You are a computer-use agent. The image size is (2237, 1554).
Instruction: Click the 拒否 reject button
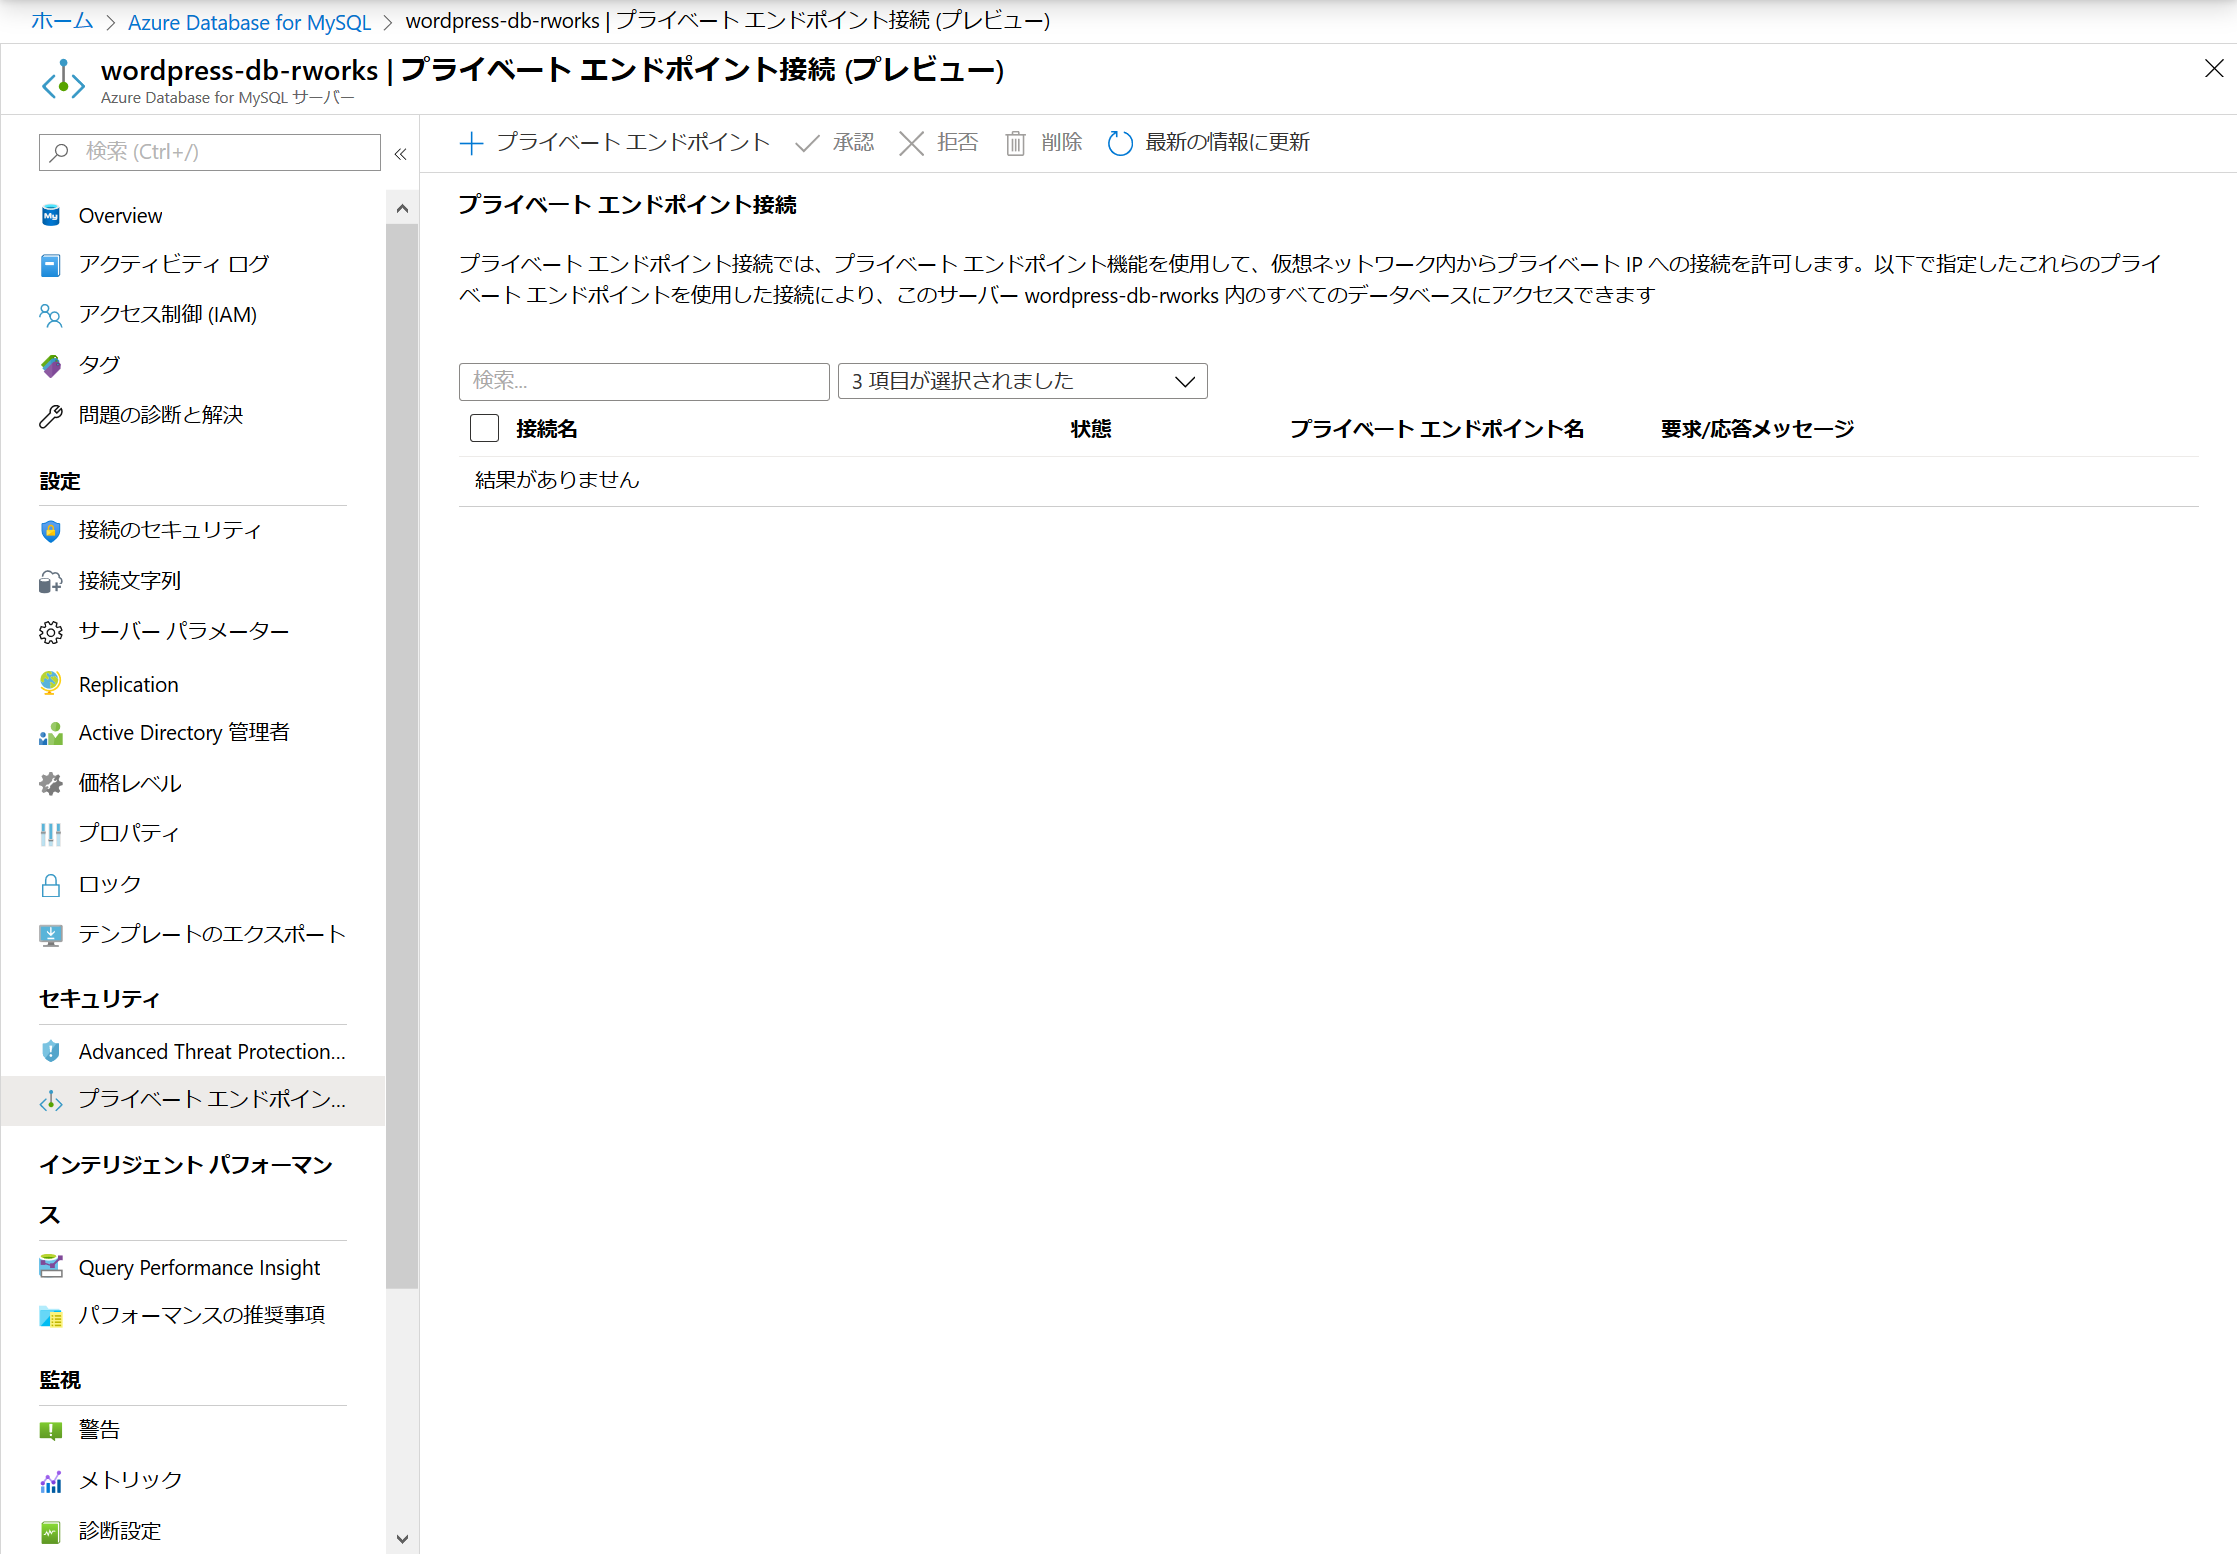938,143
